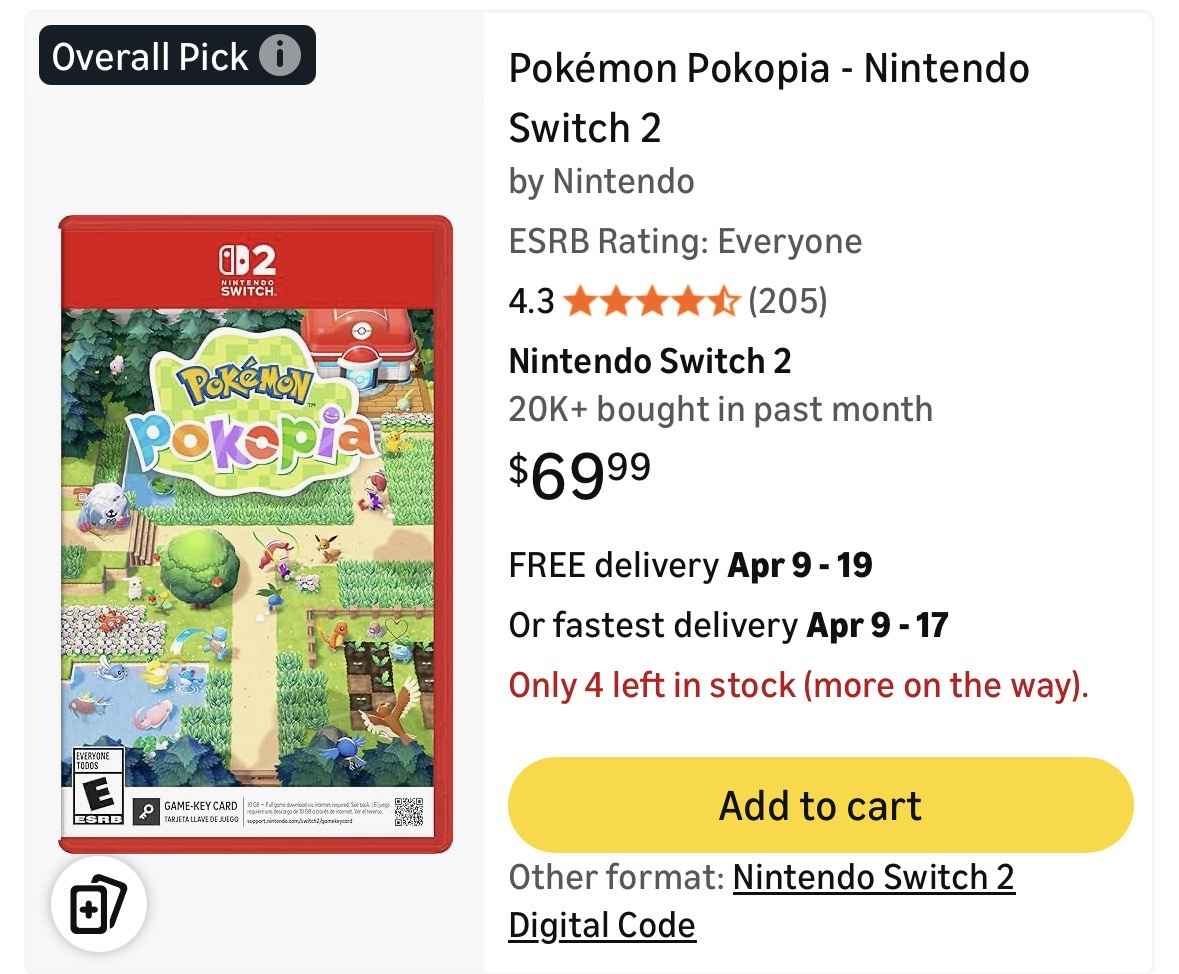Image resolution: width=1179 pixels, height=974 pixels.
Task: Click the Only 4 left in stock notice
Action: click(798, 685)
